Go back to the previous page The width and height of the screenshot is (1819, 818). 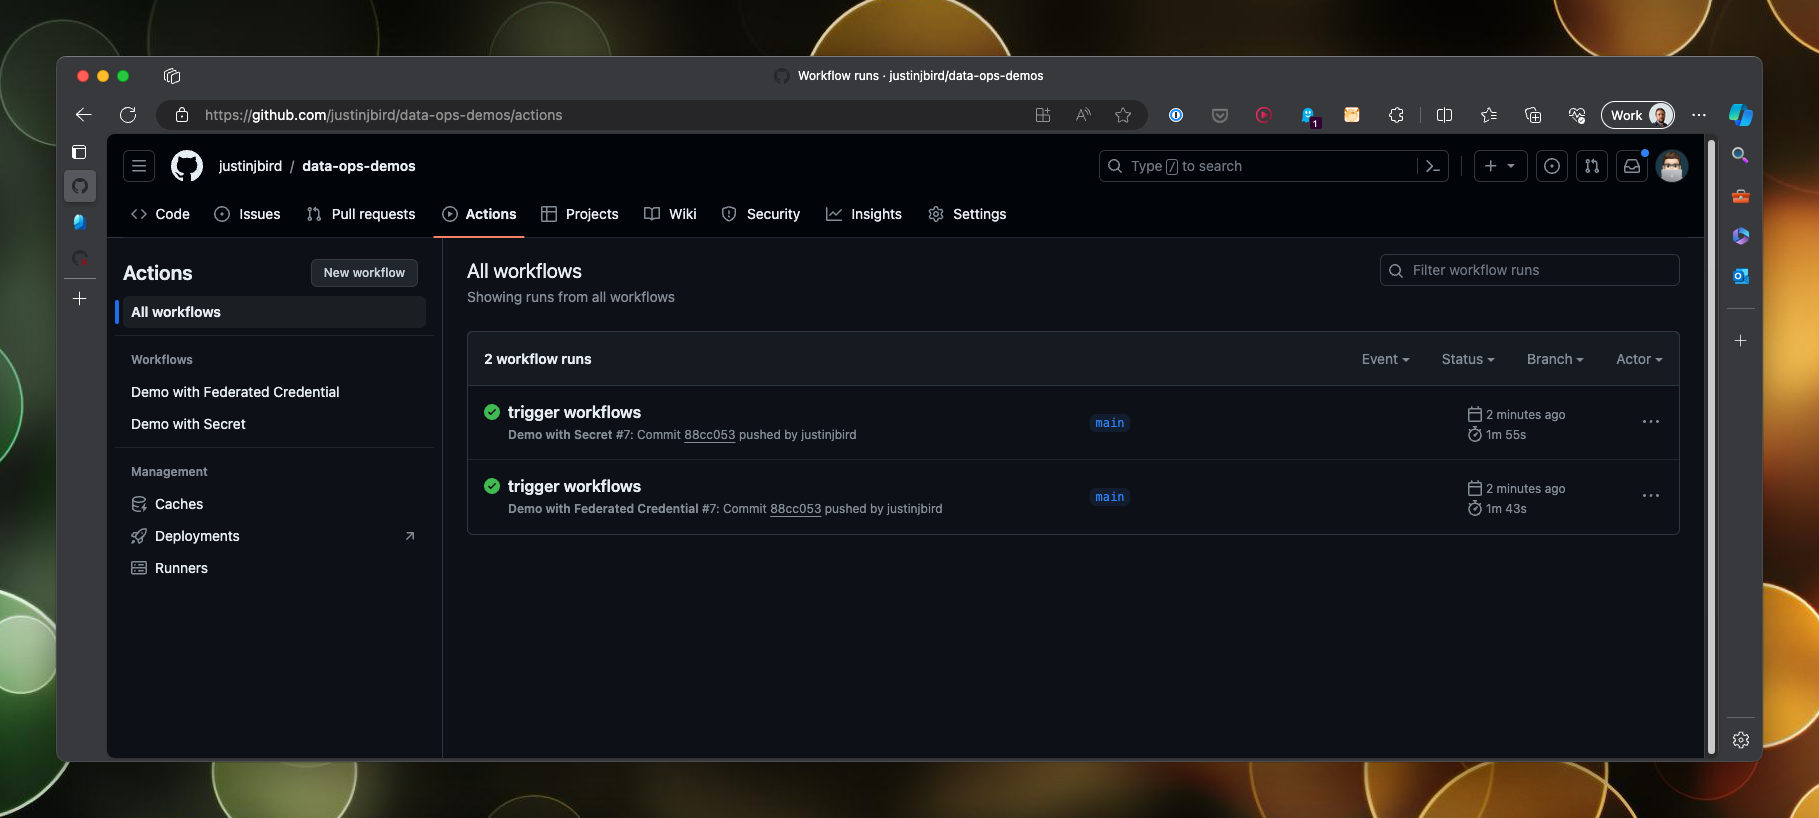(x=84, y=115)
